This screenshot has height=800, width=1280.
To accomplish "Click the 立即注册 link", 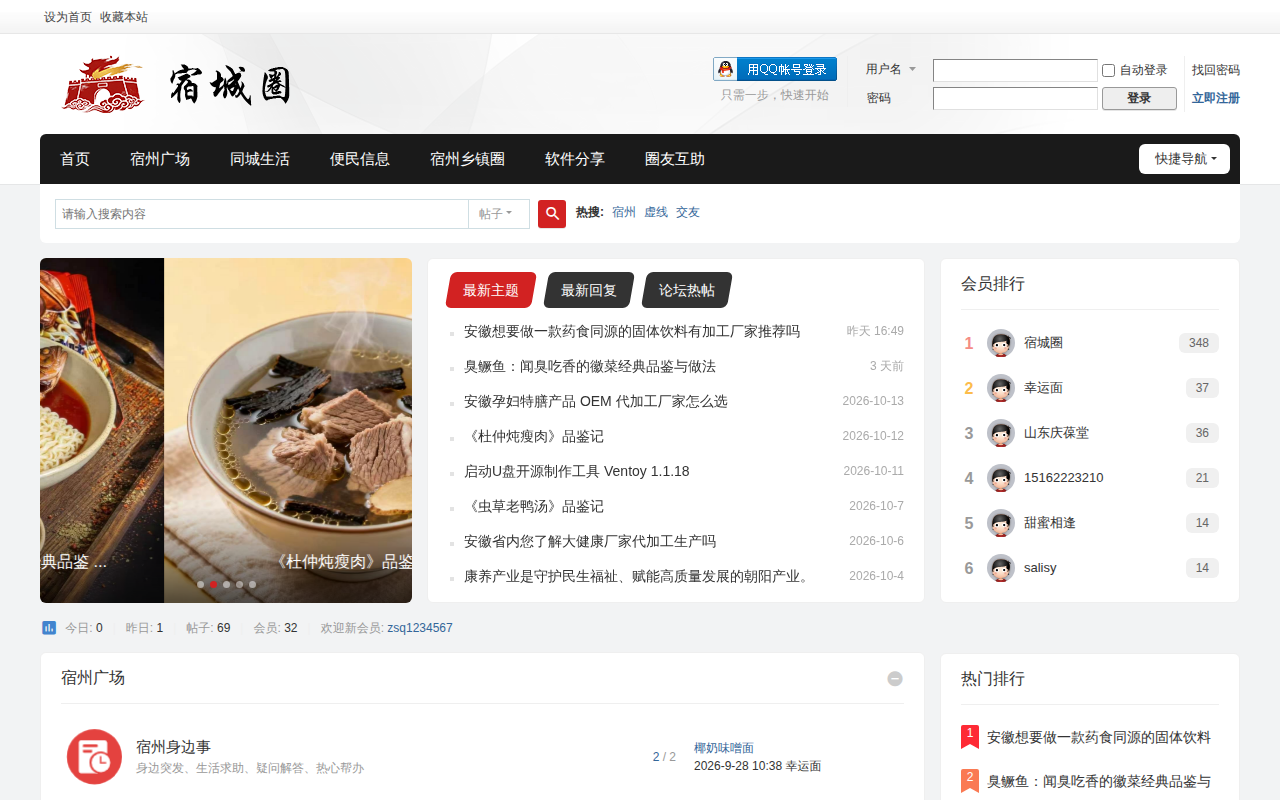I will 1216,98.
